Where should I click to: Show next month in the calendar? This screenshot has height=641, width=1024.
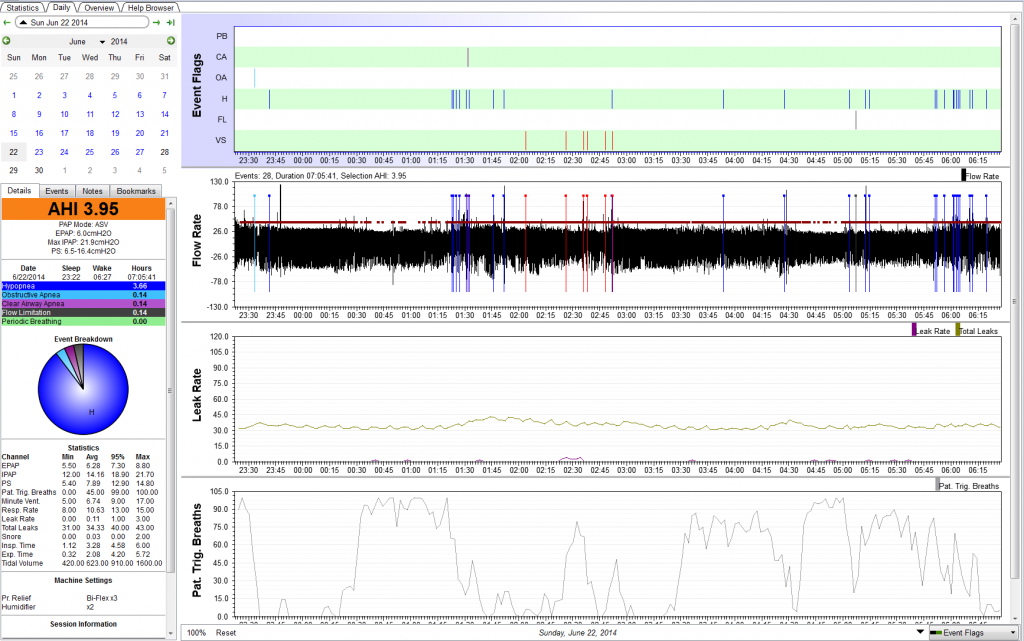click(x=171, y=41)
